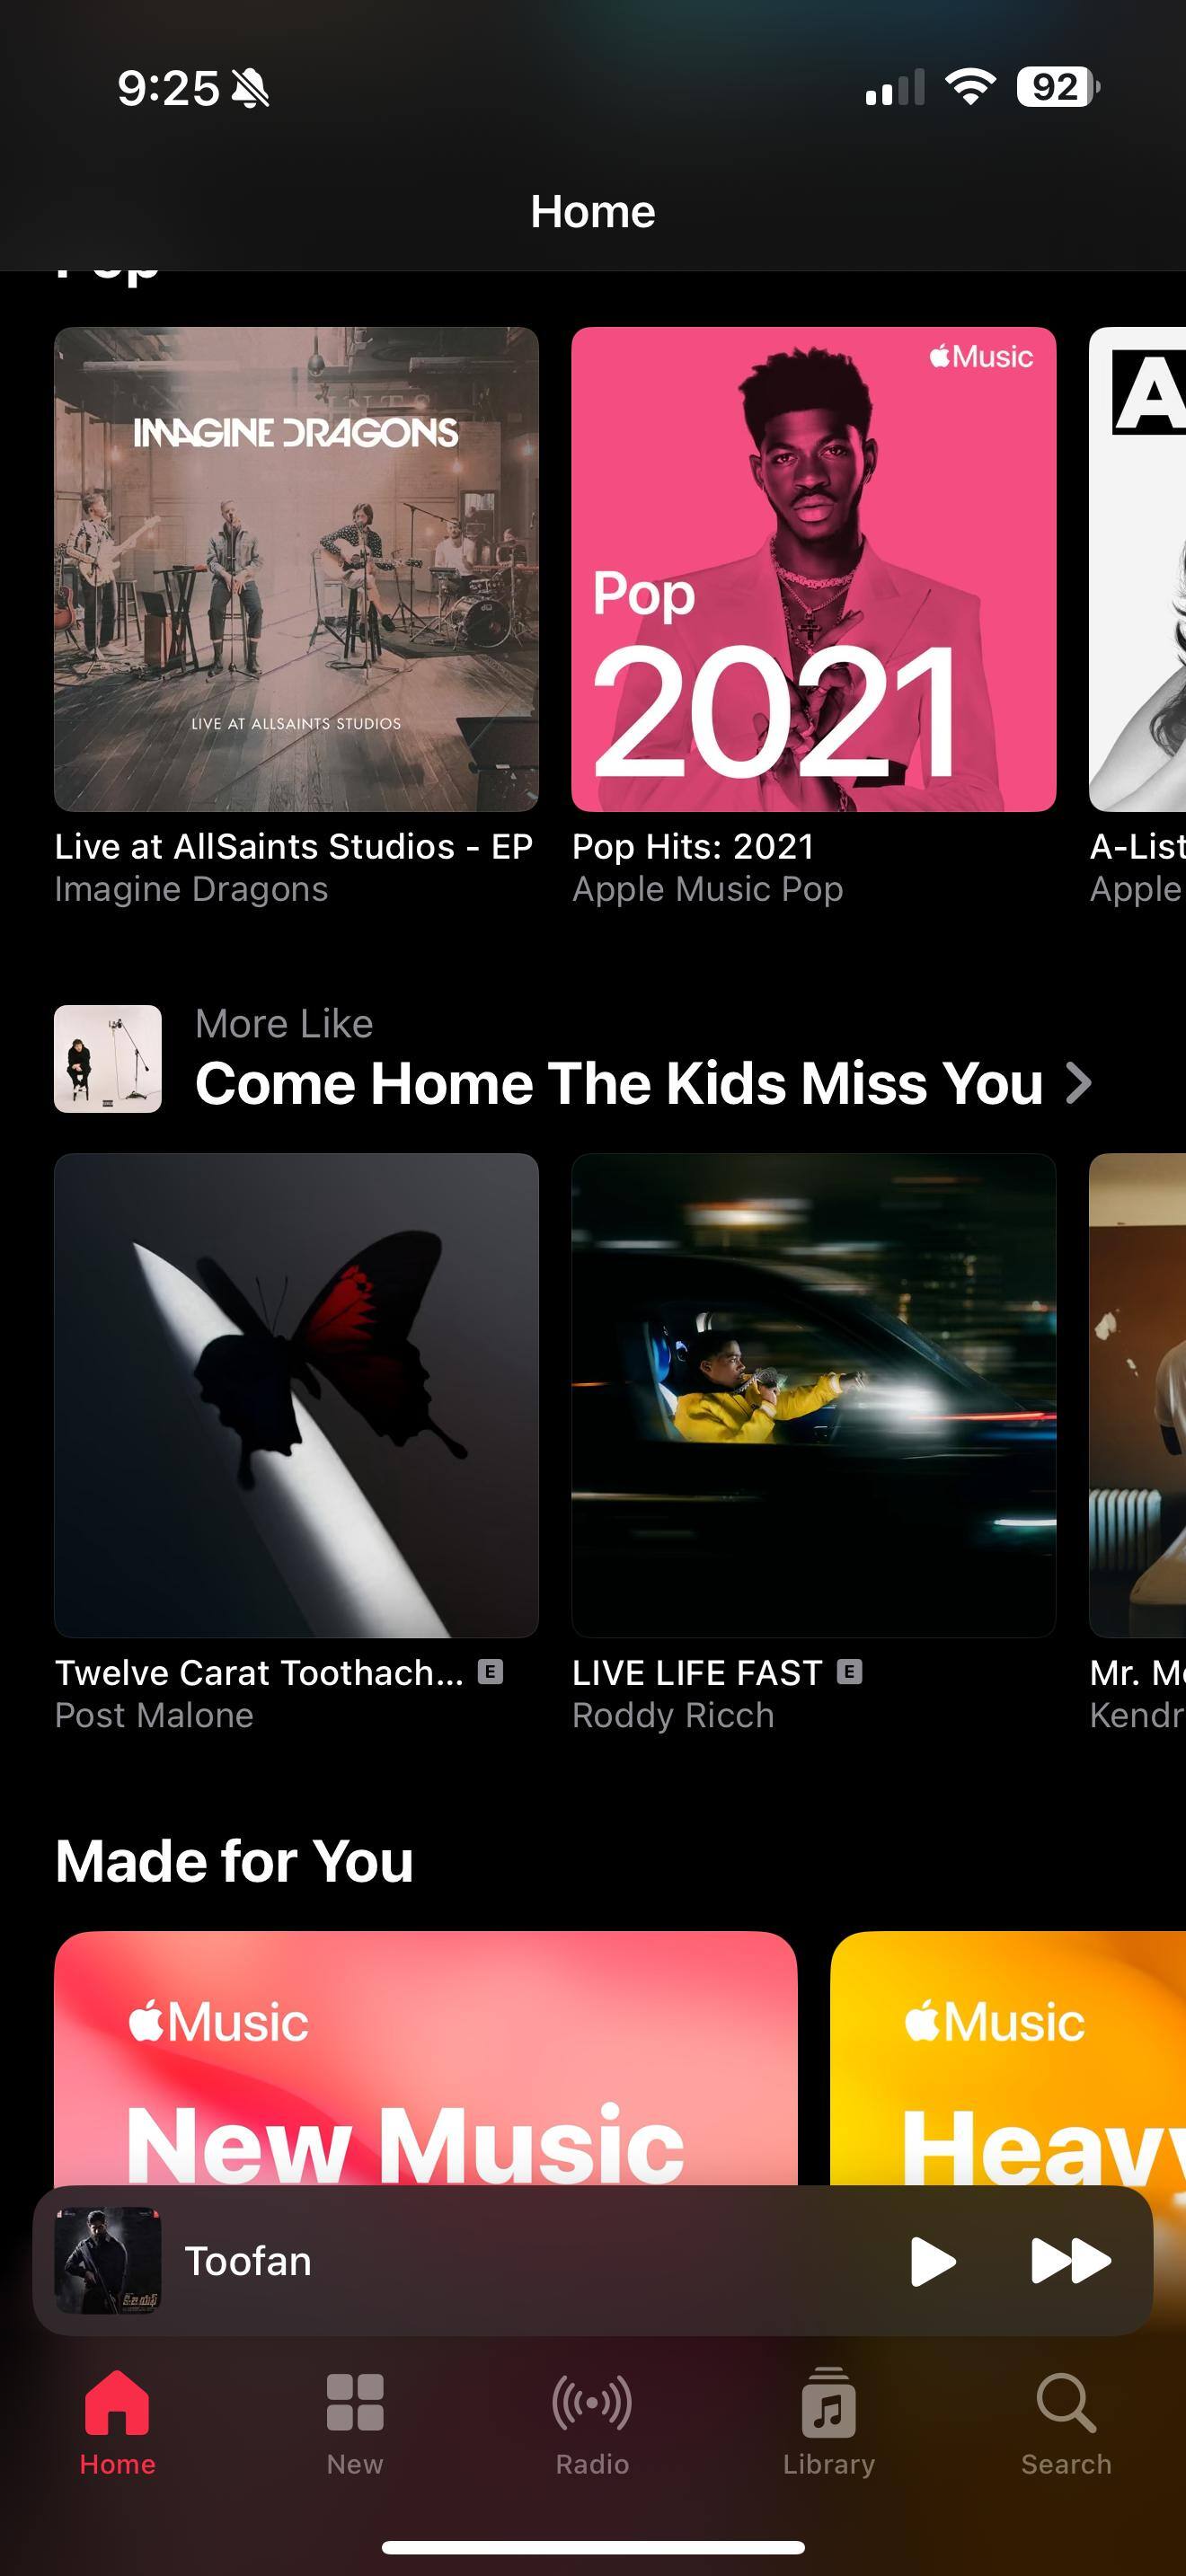Open Live at AllSaints Studios album cover
This screenshot has width=1186, height=2576.
(296, 569)
